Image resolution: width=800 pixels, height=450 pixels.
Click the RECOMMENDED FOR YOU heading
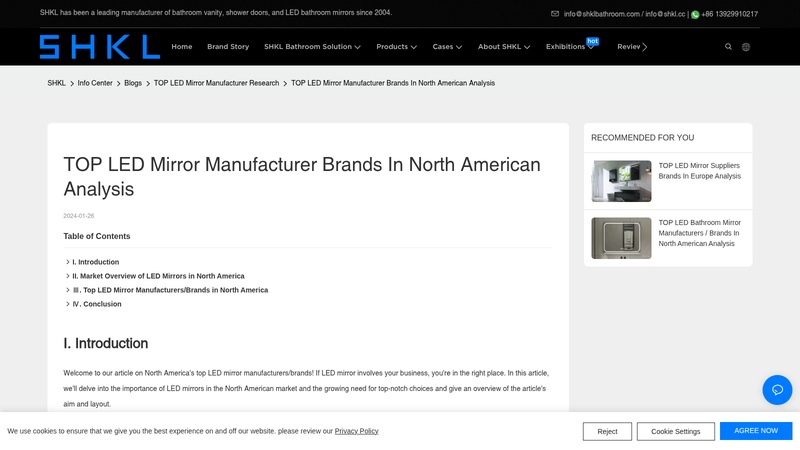(x=642, y=138)
